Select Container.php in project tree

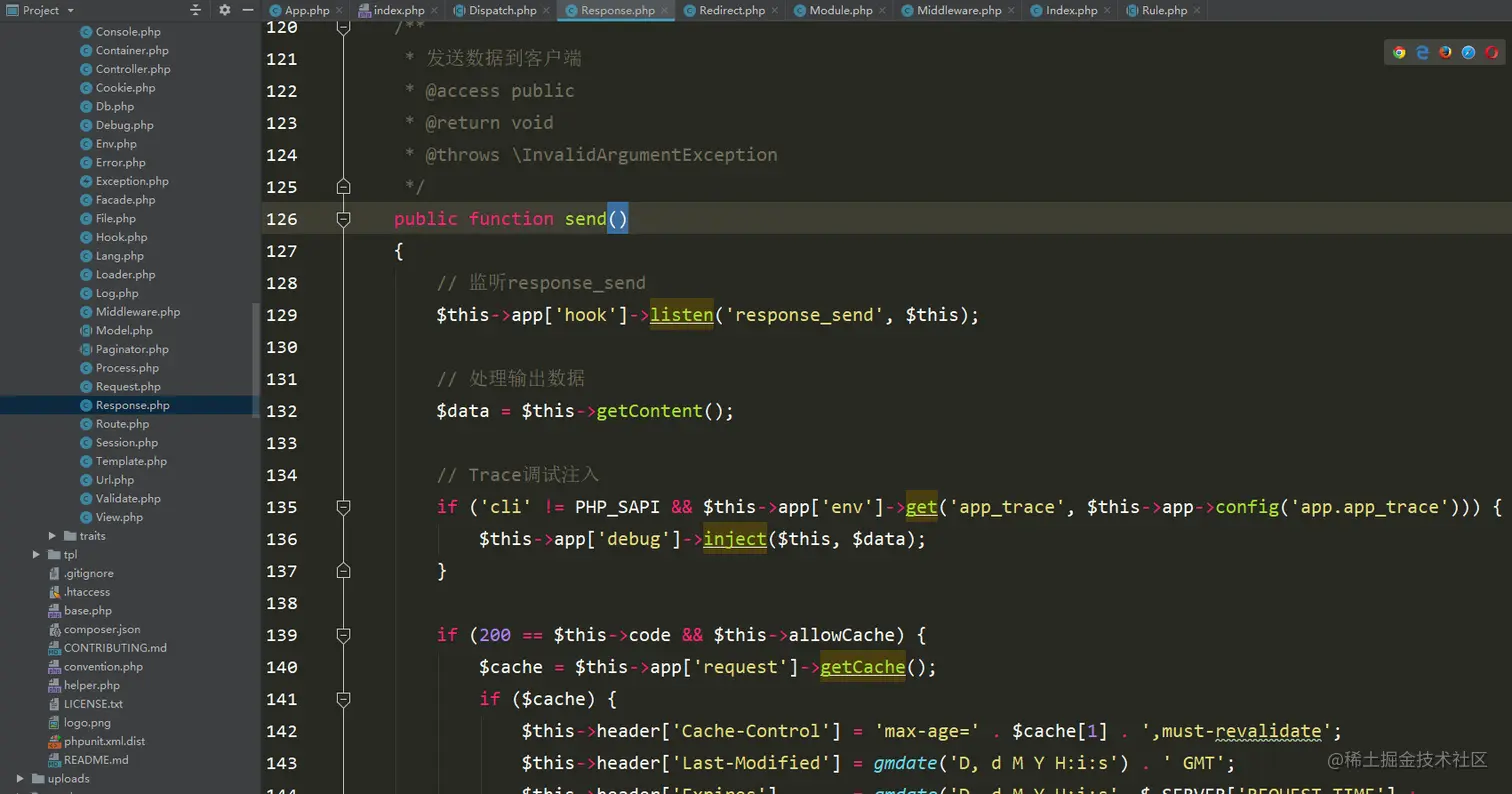tap(132, 50)
